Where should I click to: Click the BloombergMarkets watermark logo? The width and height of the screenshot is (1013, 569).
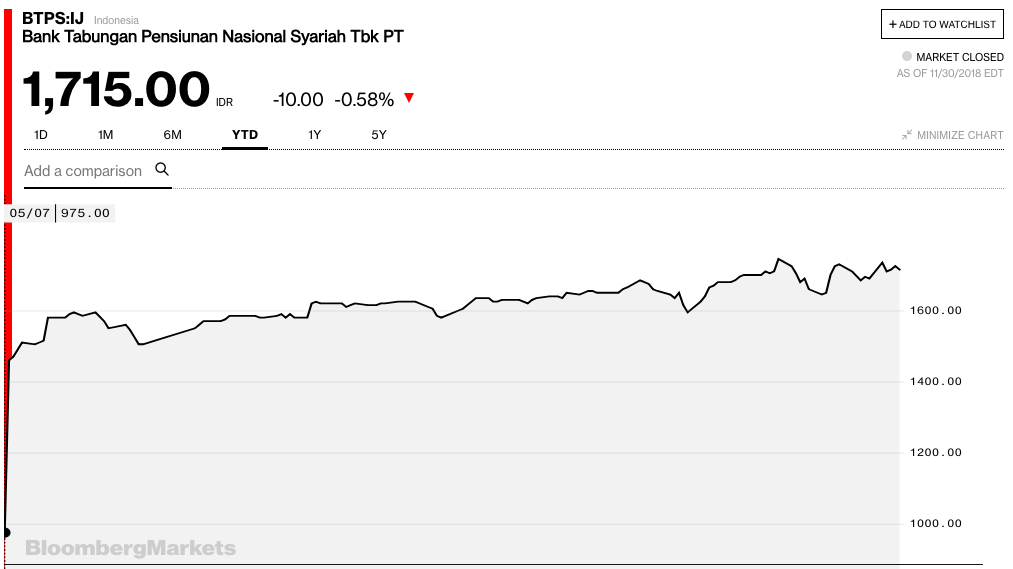coord(130,548)
